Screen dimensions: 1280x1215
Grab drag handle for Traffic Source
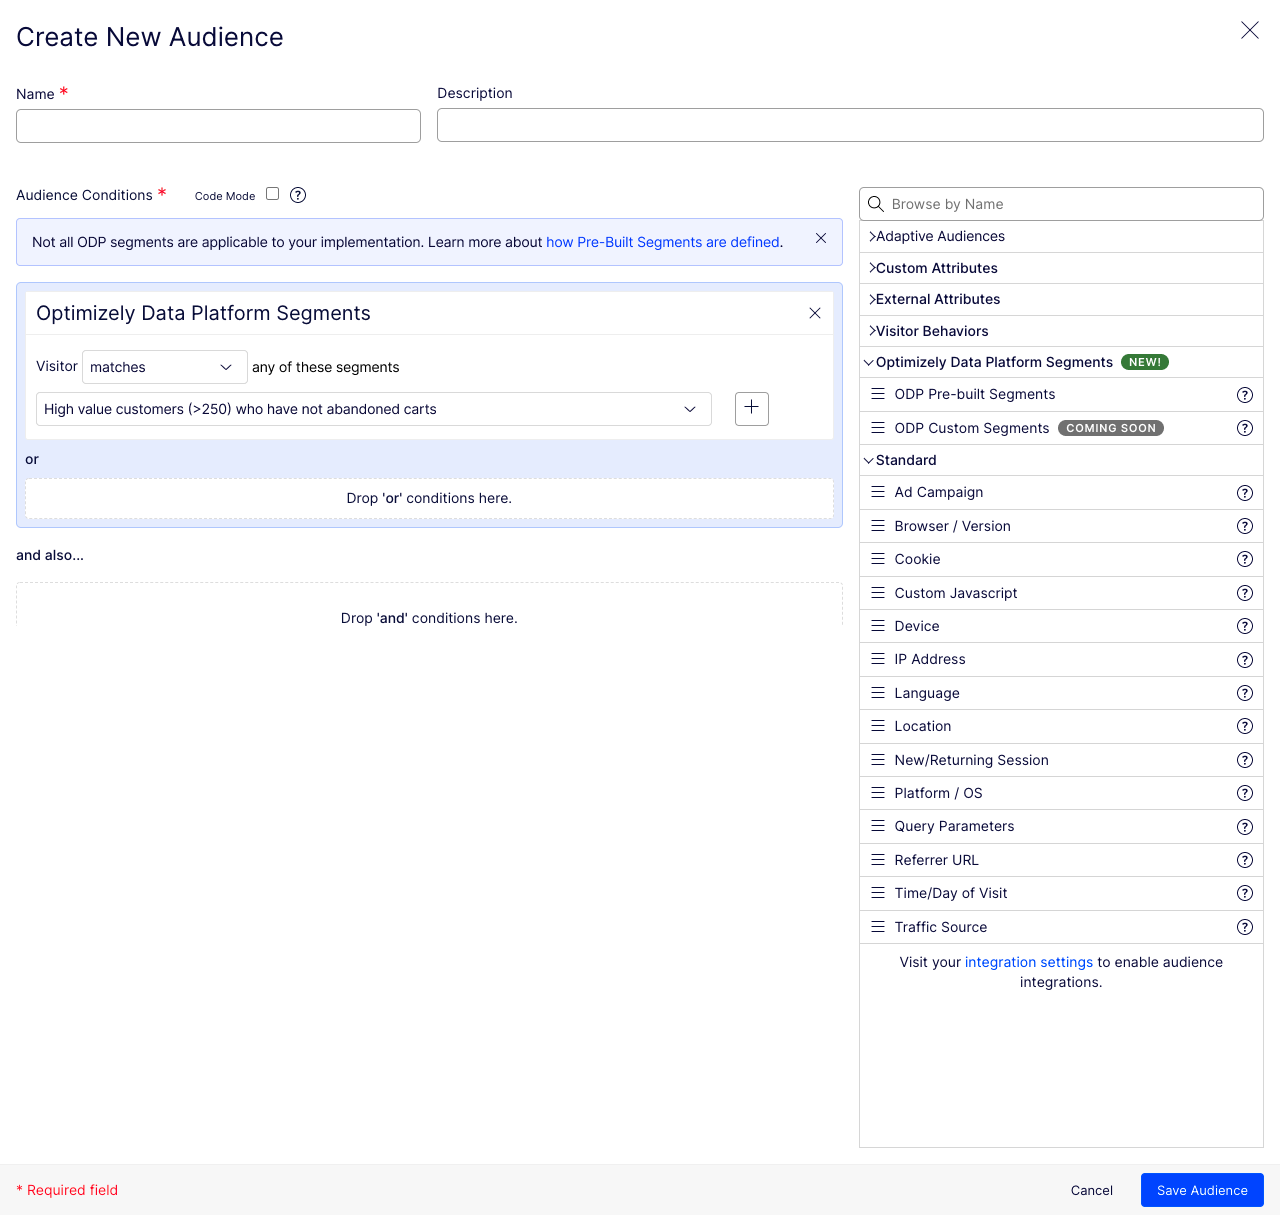(878, 927)
